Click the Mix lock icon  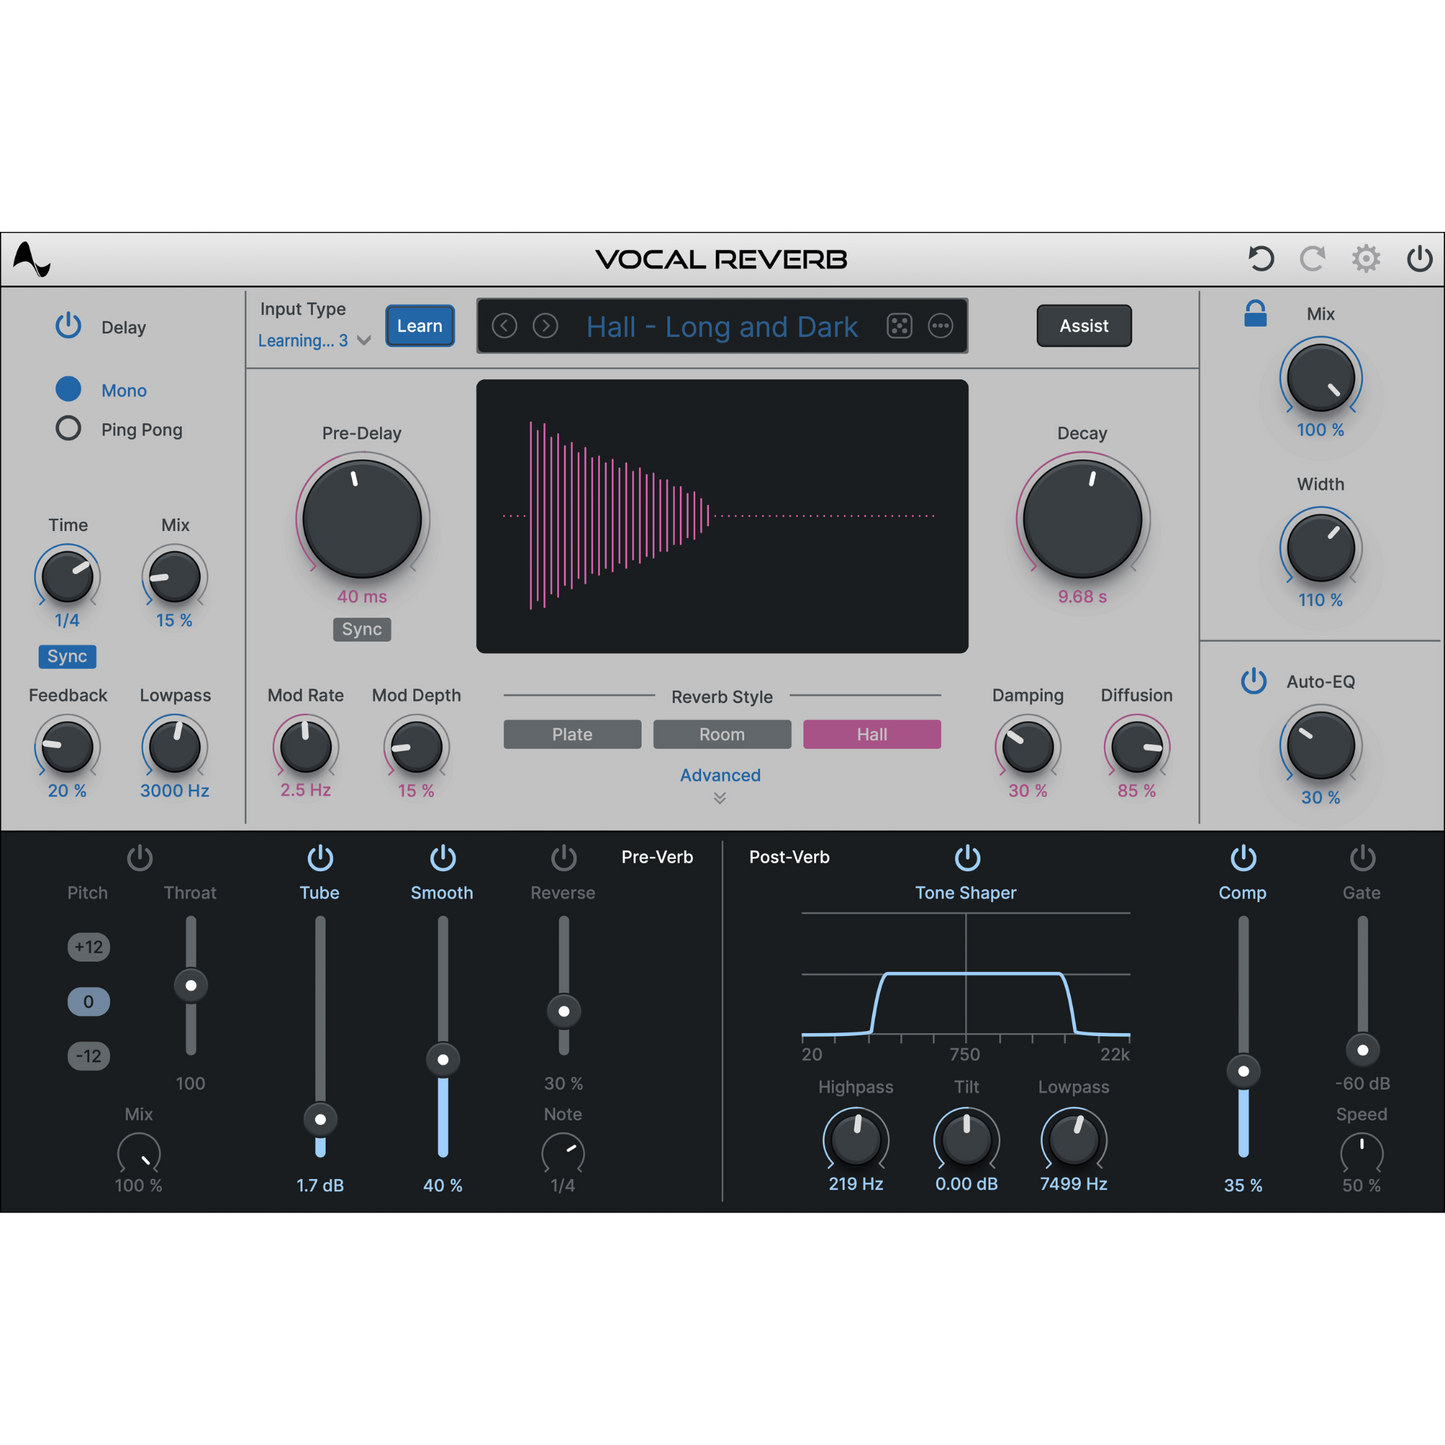[1254, 313]
